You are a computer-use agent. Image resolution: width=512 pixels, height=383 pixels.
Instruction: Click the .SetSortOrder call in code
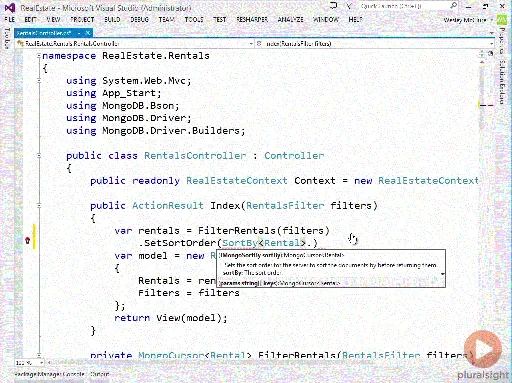(177, 243)
